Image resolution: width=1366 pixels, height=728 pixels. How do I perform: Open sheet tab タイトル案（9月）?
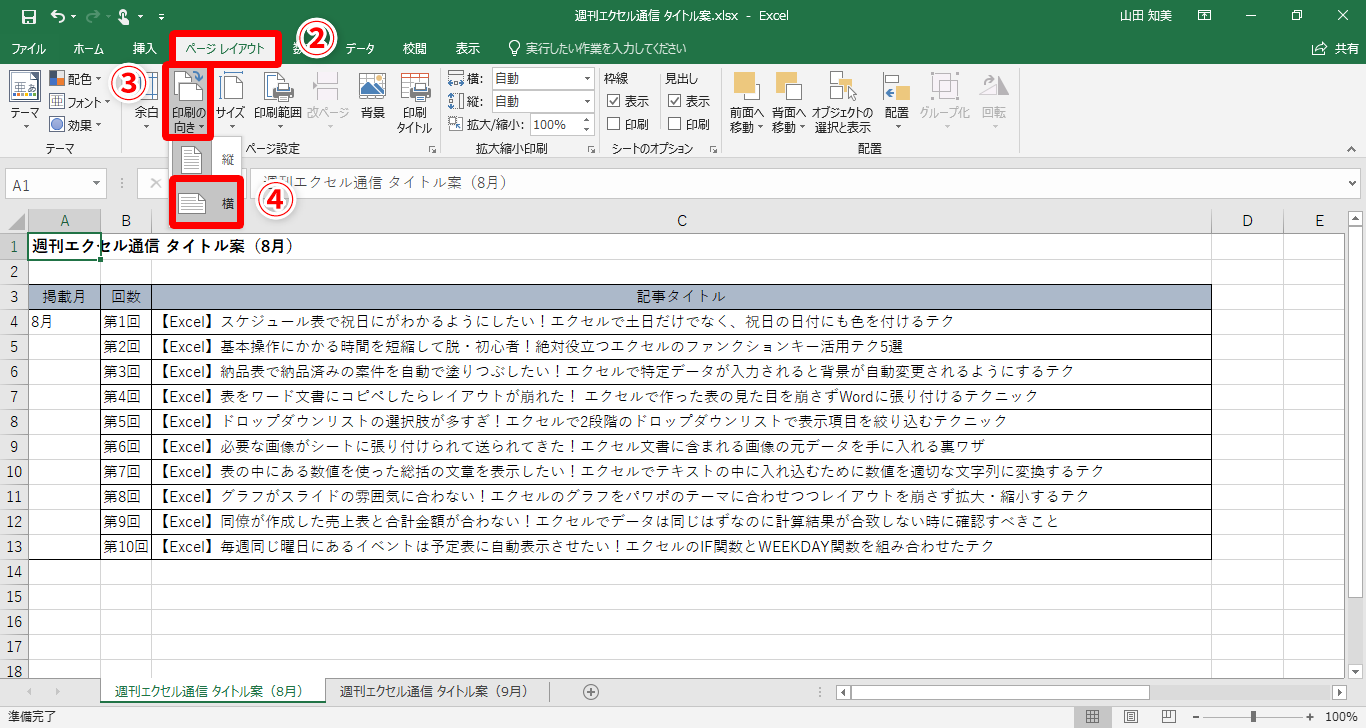coord(433,692)
